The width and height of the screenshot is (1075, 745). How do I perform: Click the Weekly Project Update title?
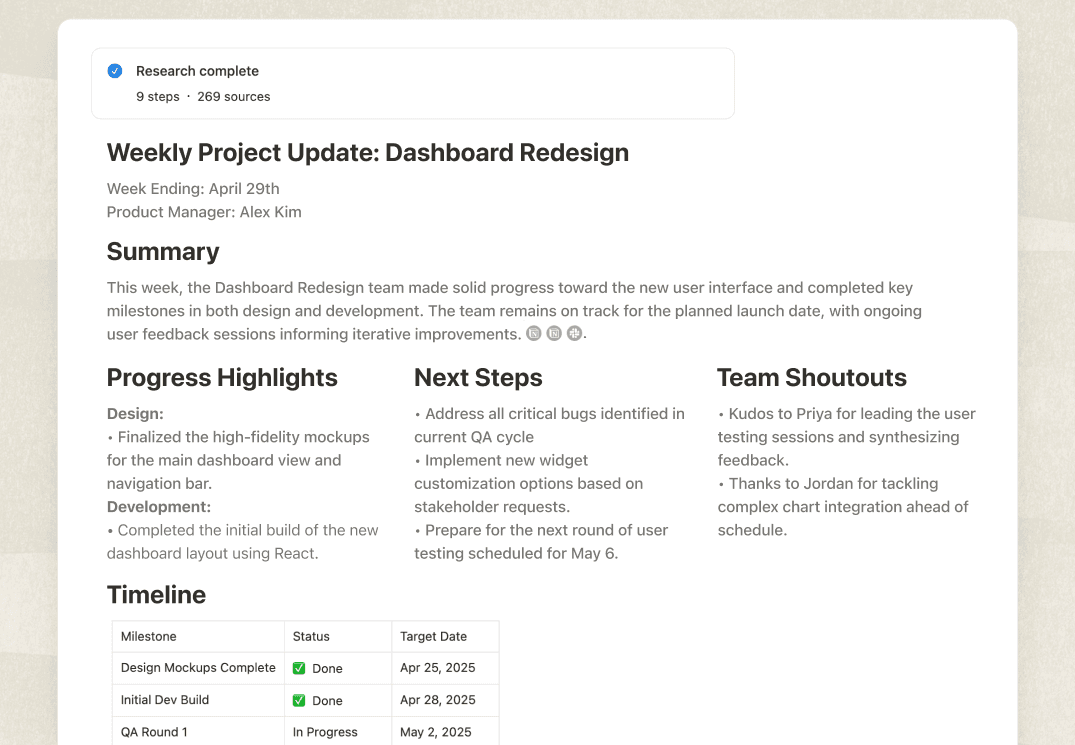click(367, 152)
